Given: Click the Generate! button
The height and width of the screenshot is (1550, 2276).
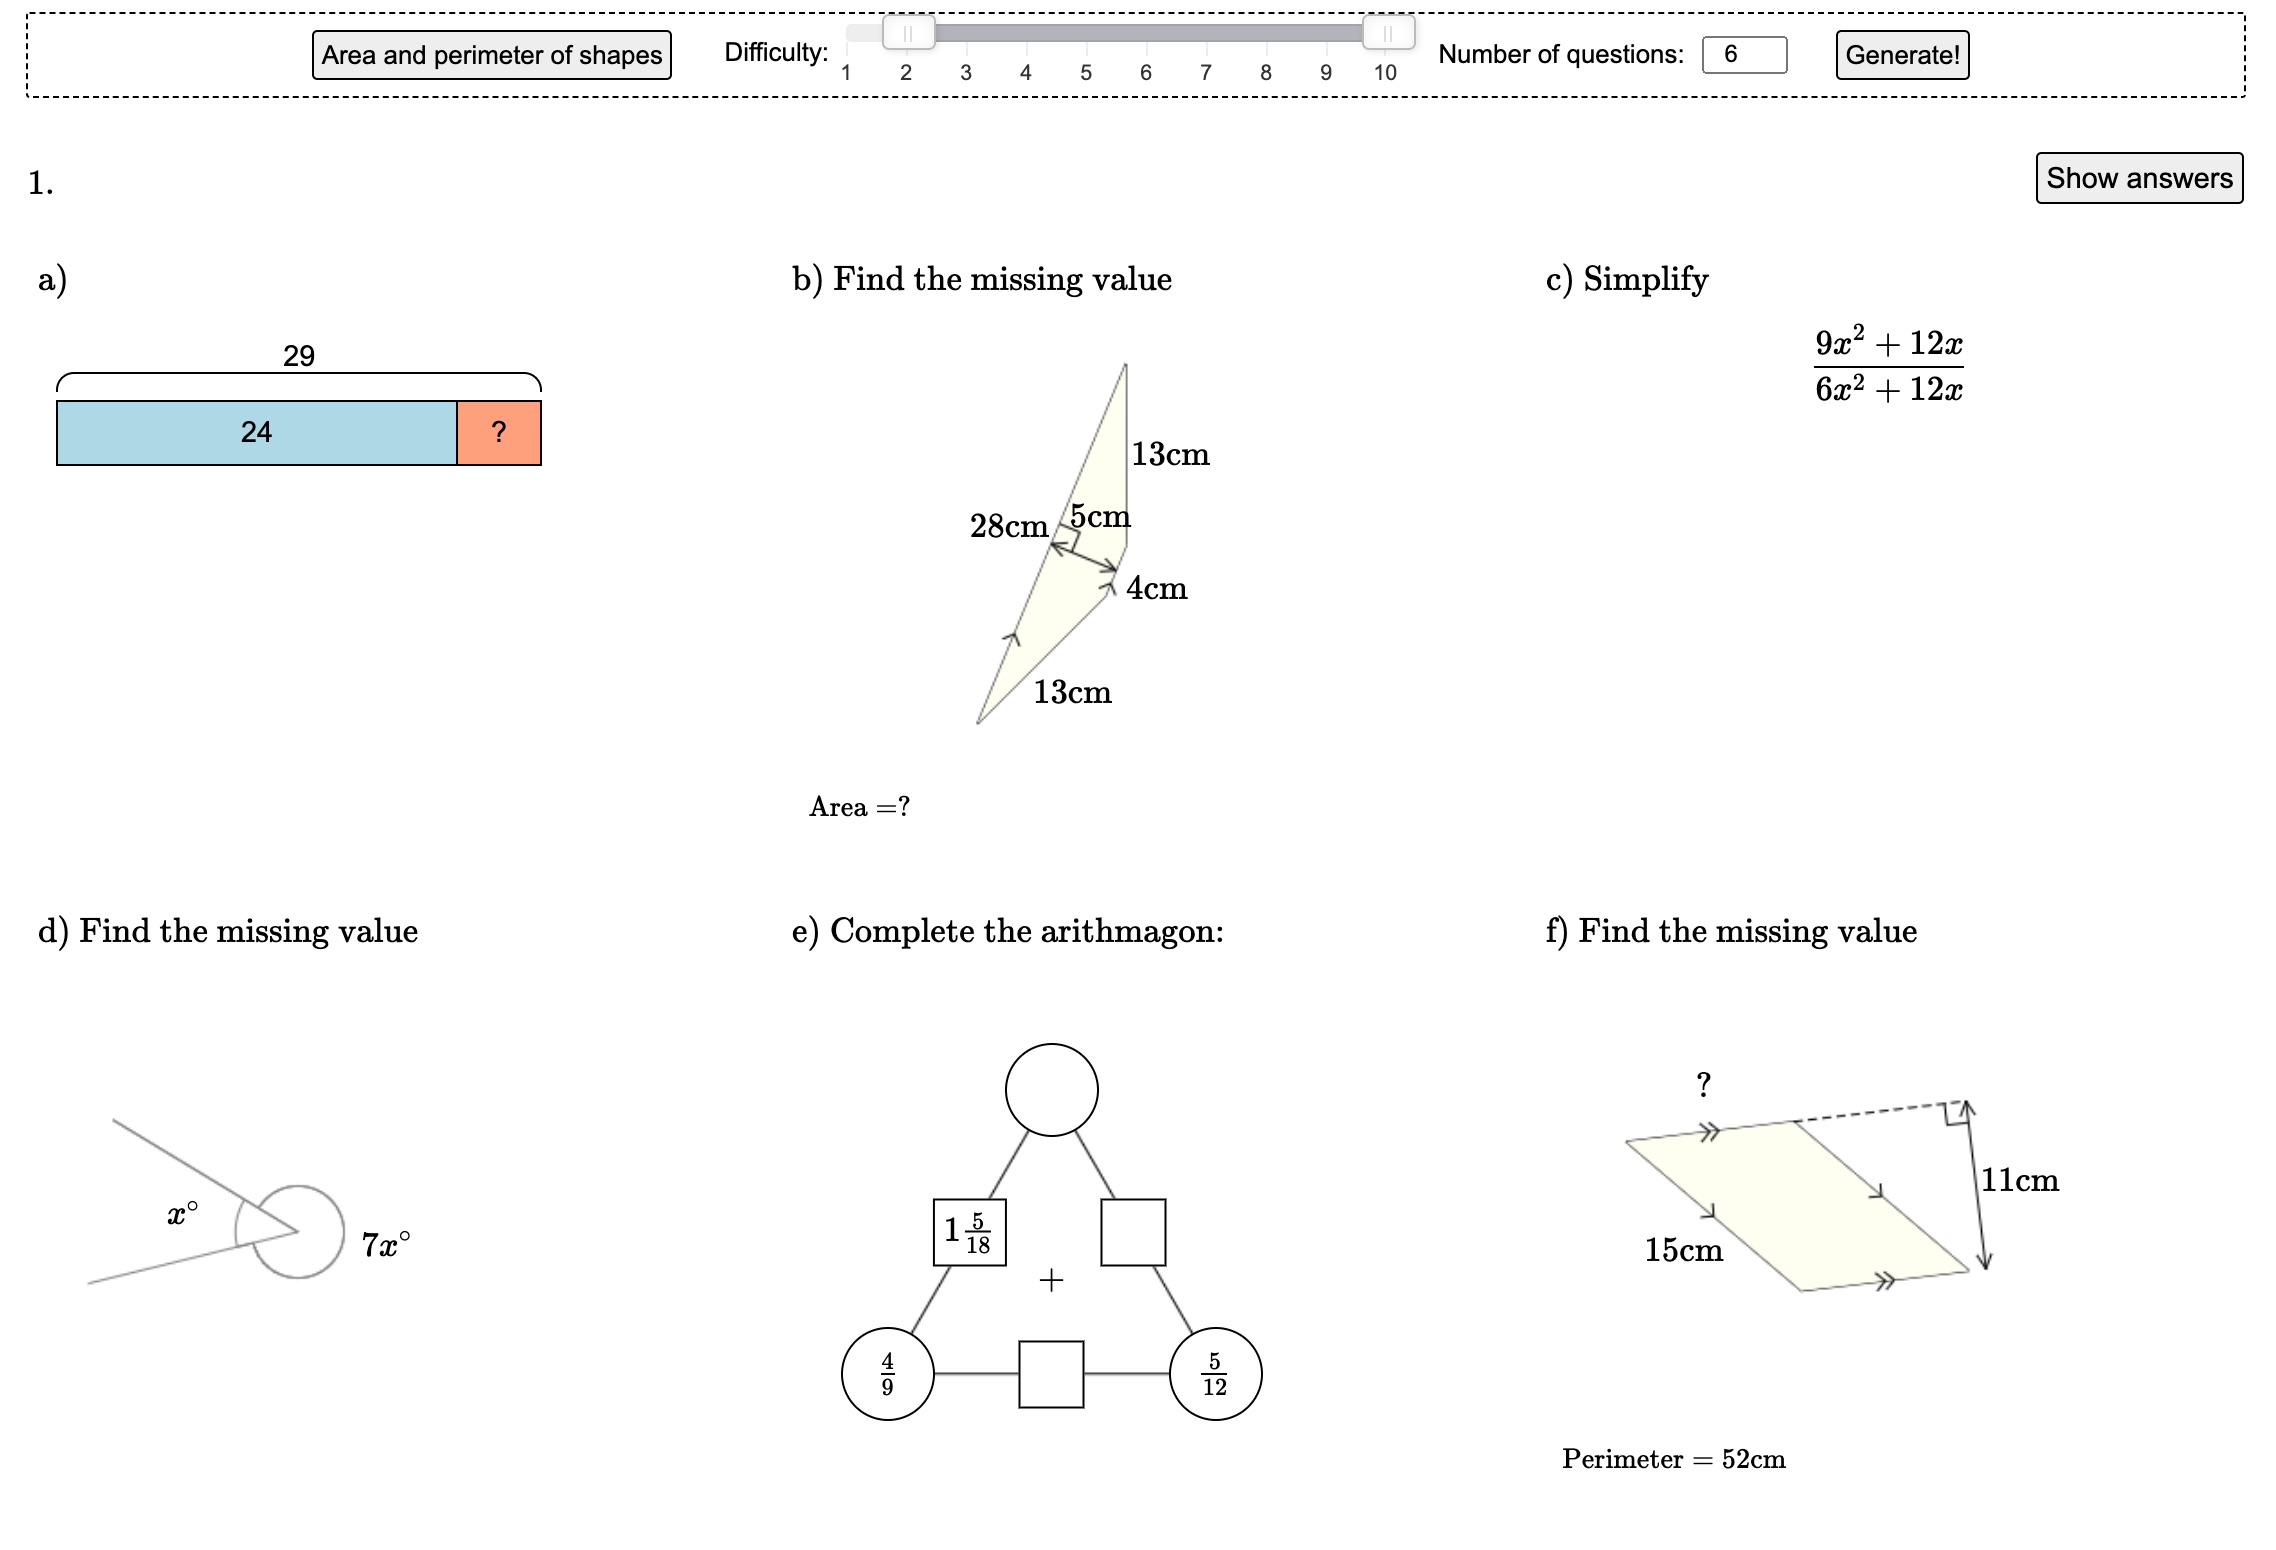Looking at the screenshot, I should pyautogui.click(x=1902, y=55).
